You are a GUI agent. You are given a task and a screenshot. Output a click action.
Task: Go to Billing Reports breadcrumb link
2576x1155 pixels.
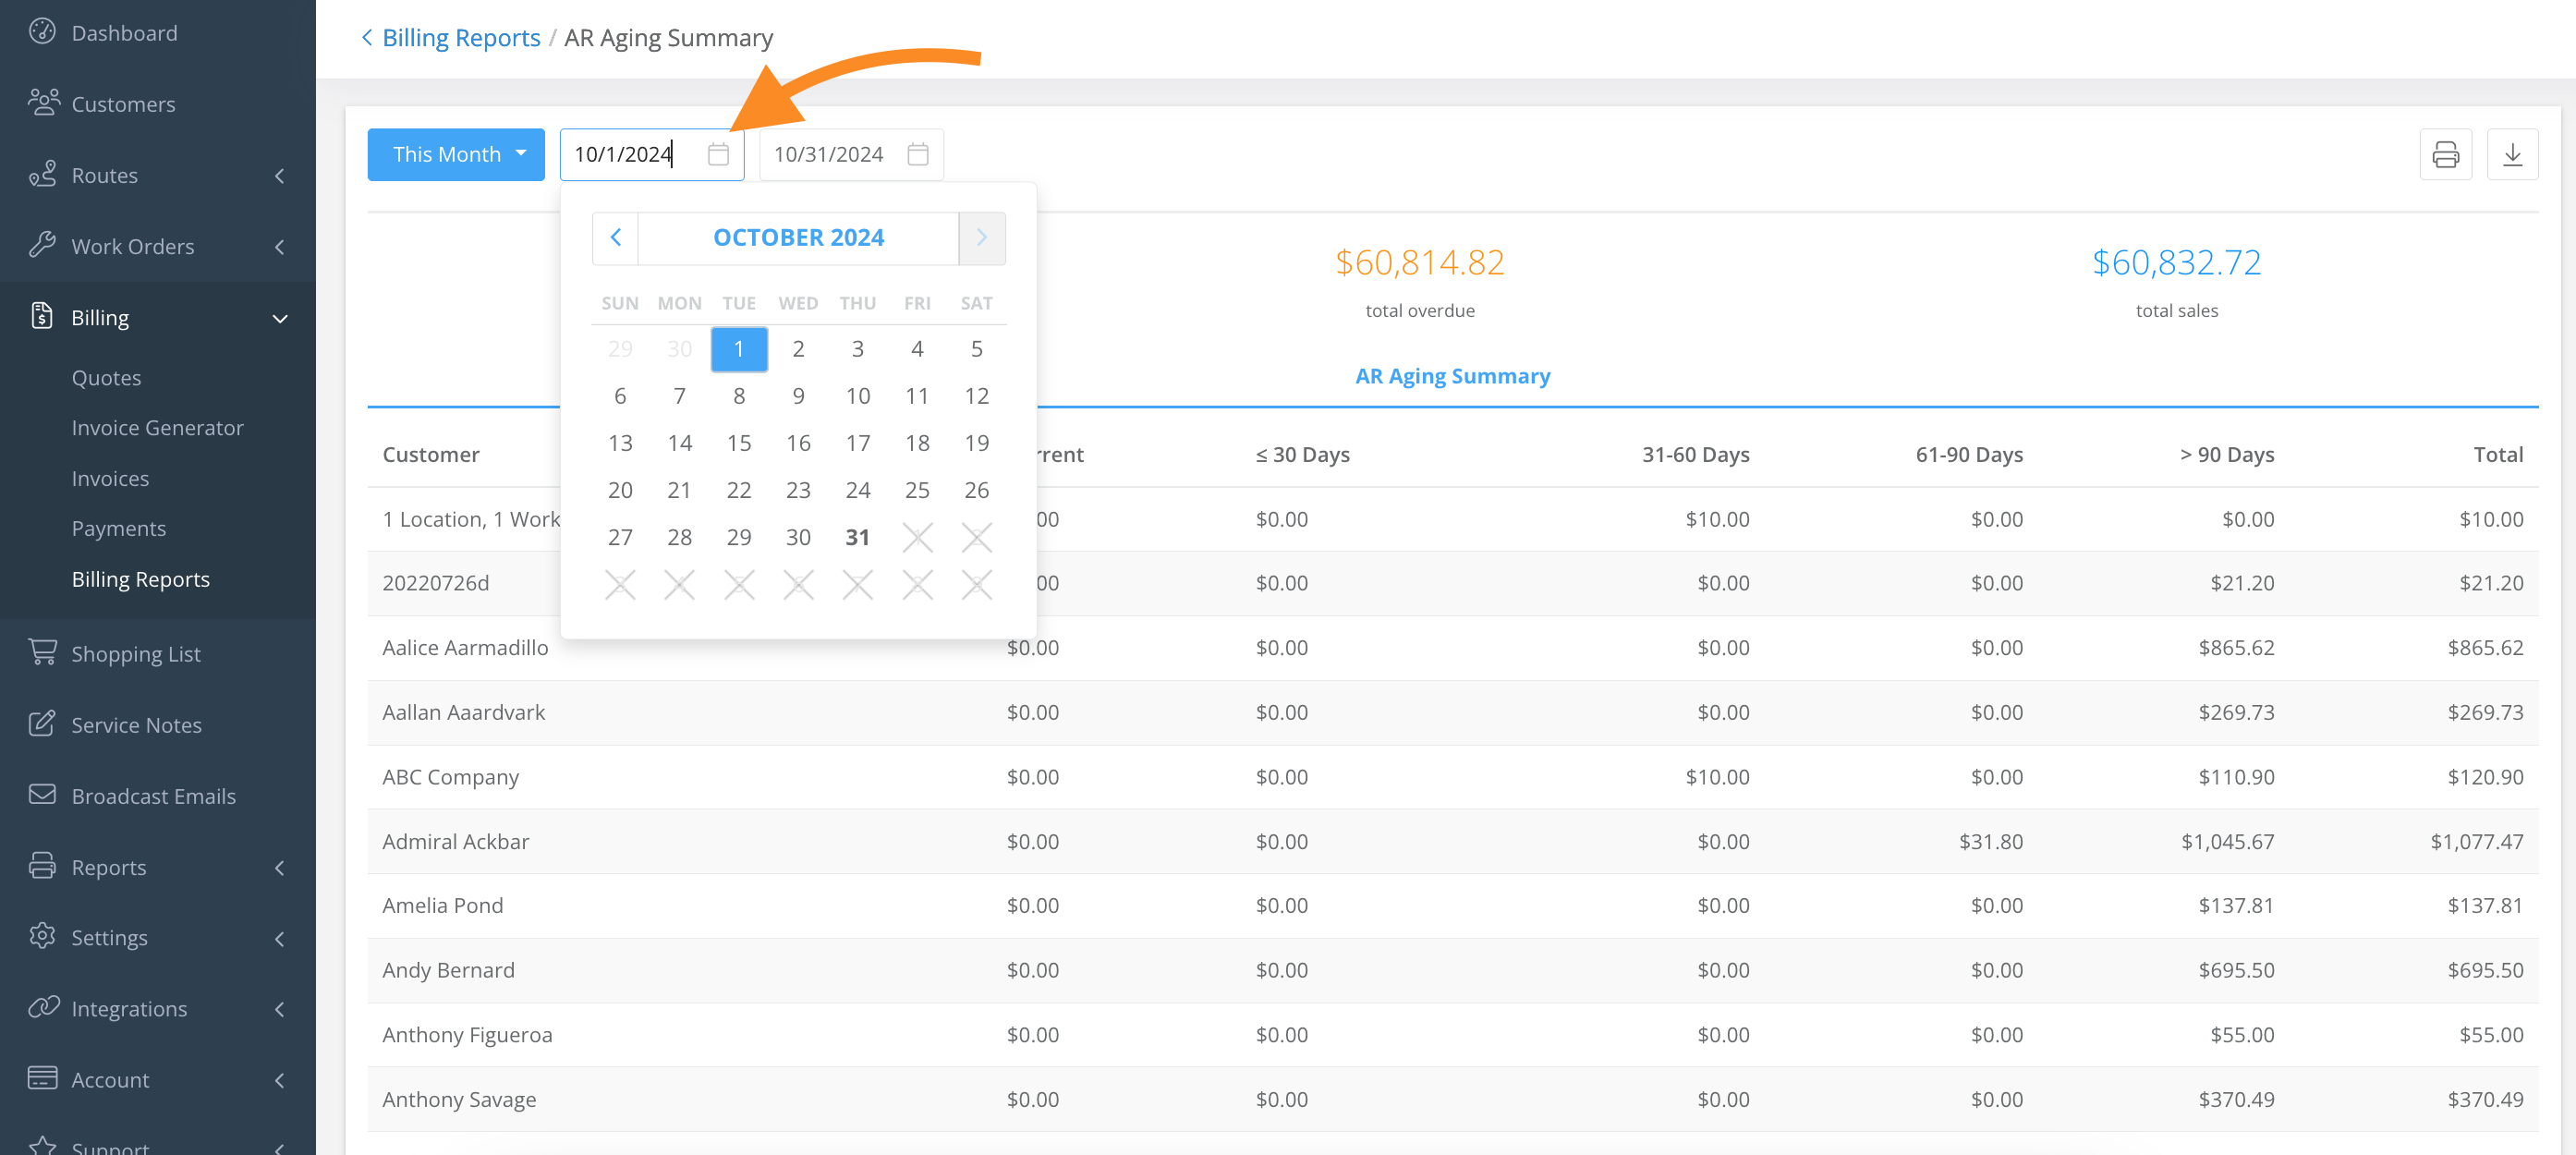(x=461, y=38)
